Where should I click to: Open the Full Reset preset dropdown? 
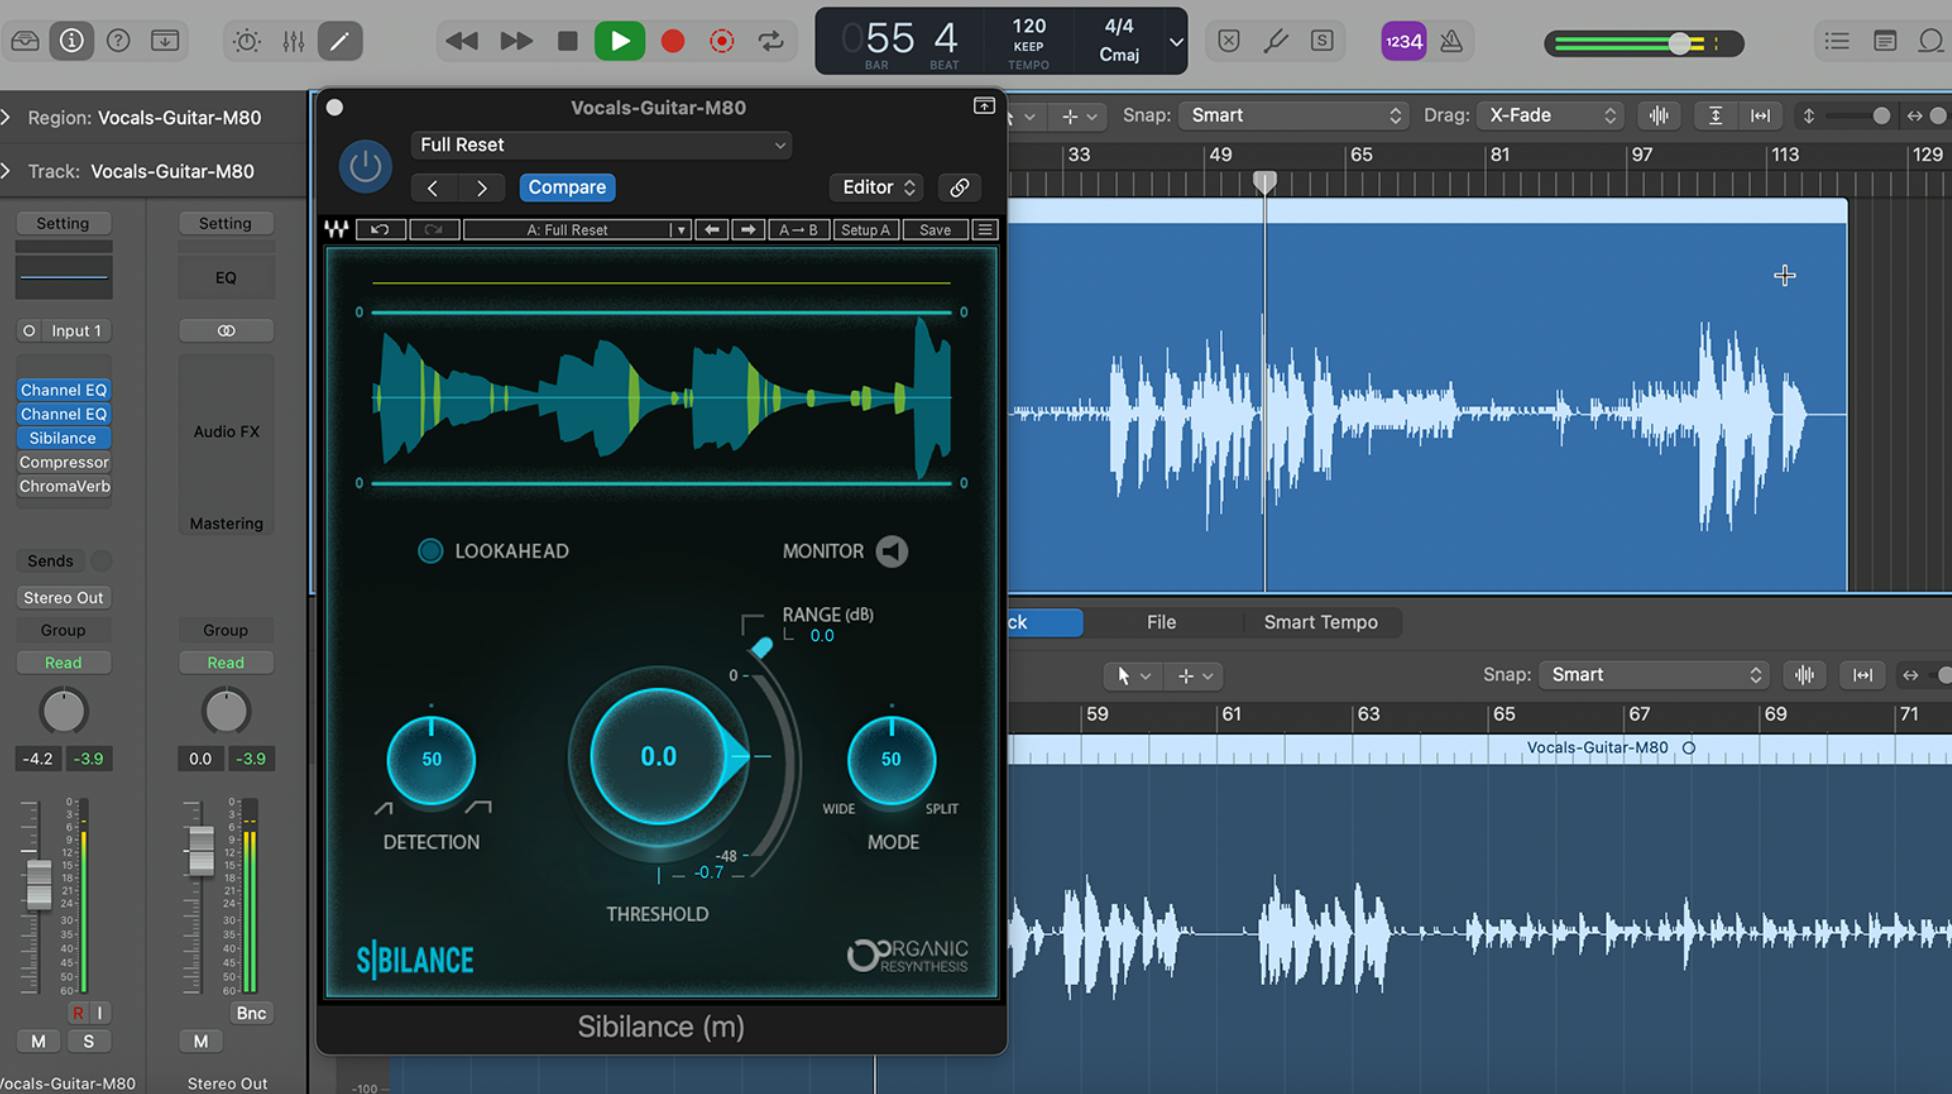pyautogui.click(x=601, y=145)
